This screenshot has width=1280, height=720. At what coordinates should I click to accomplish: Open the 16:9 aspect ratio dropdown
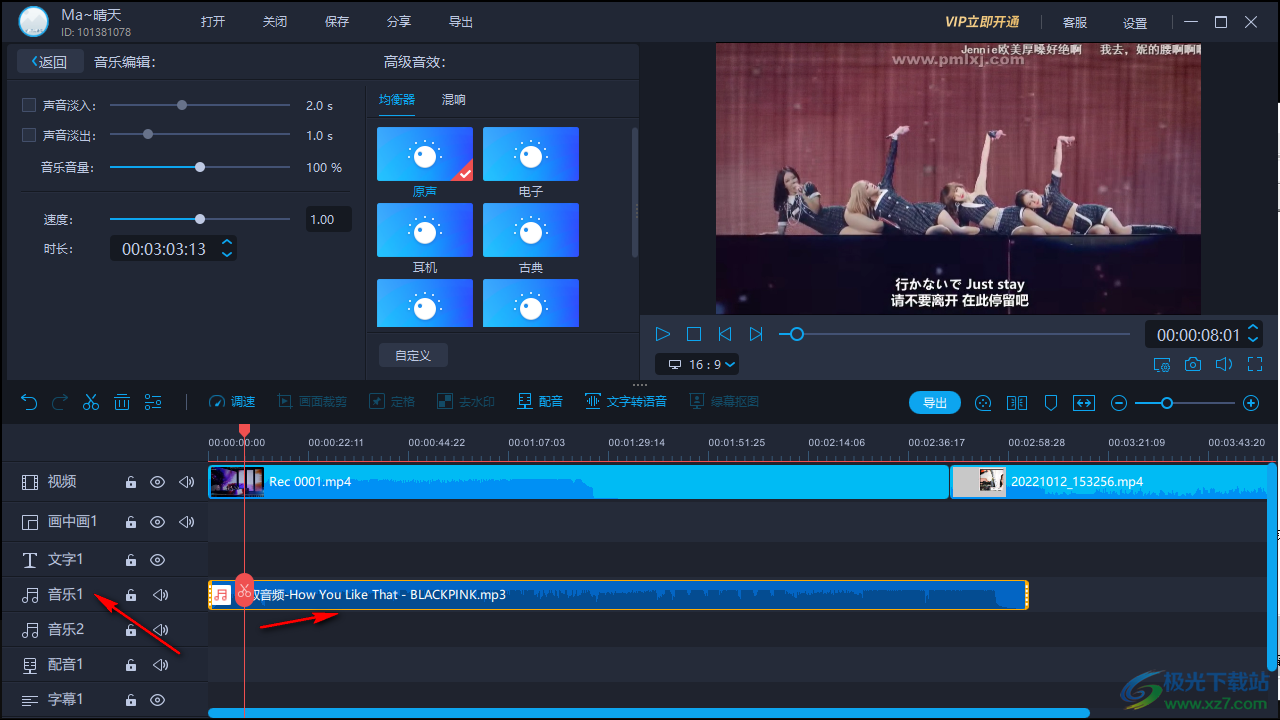pos(697,364)
